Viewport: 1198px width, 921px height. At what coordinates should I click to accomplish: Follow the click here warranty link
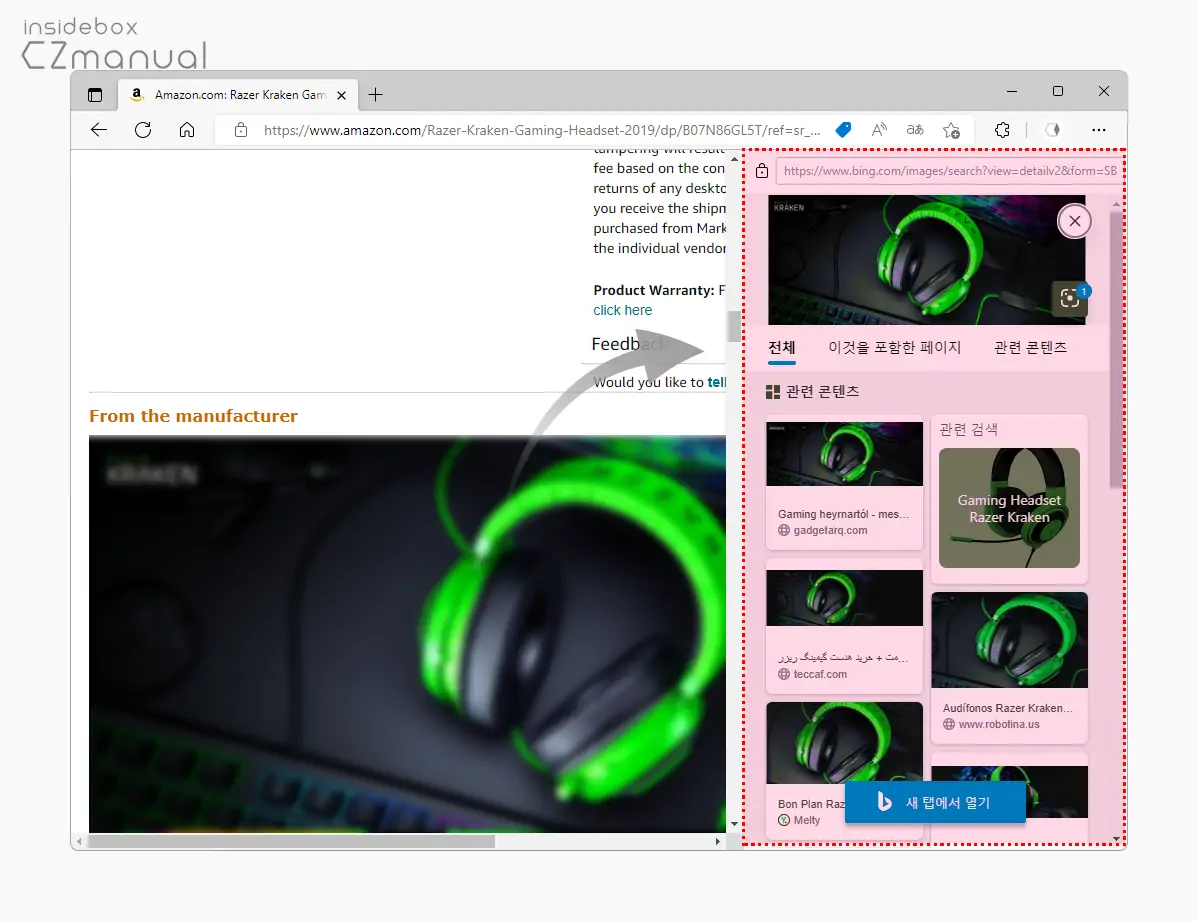click(623, 310)
